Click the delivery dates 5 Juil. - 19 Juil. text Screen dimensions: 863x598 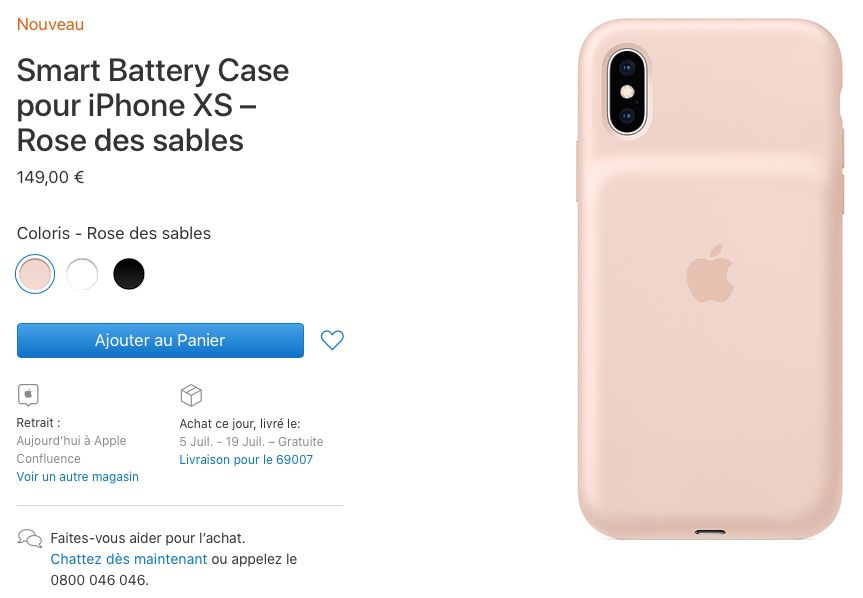click(x=226, y=441)
